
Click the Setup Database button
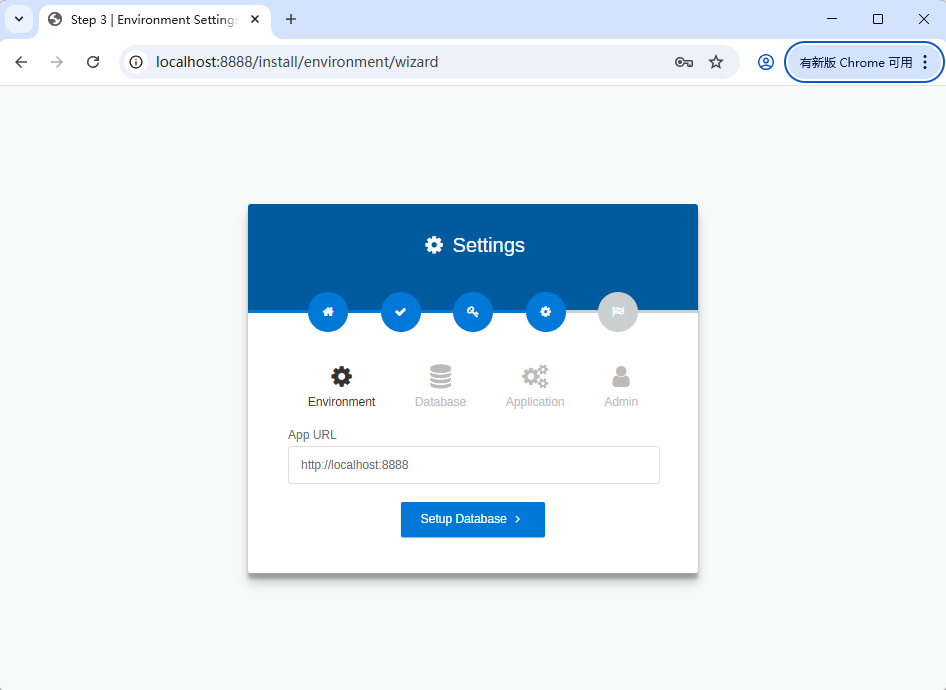473,519
